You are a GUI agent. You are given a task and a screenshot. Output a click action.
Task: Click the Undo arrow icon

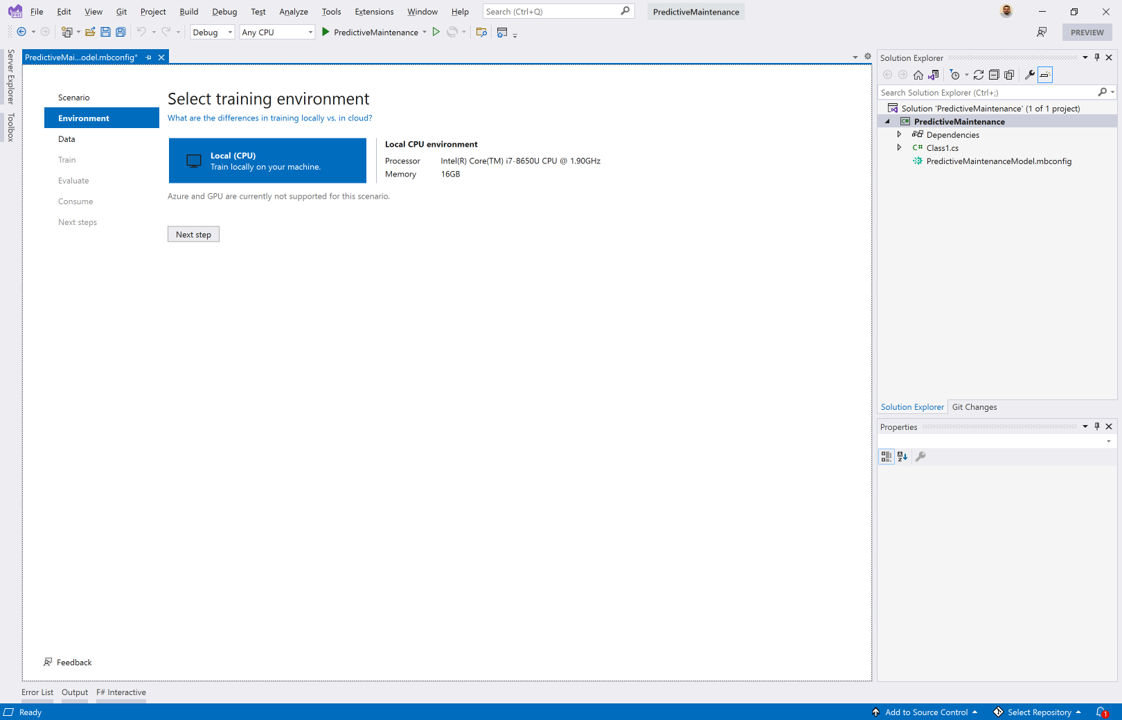tap(142, 31)
